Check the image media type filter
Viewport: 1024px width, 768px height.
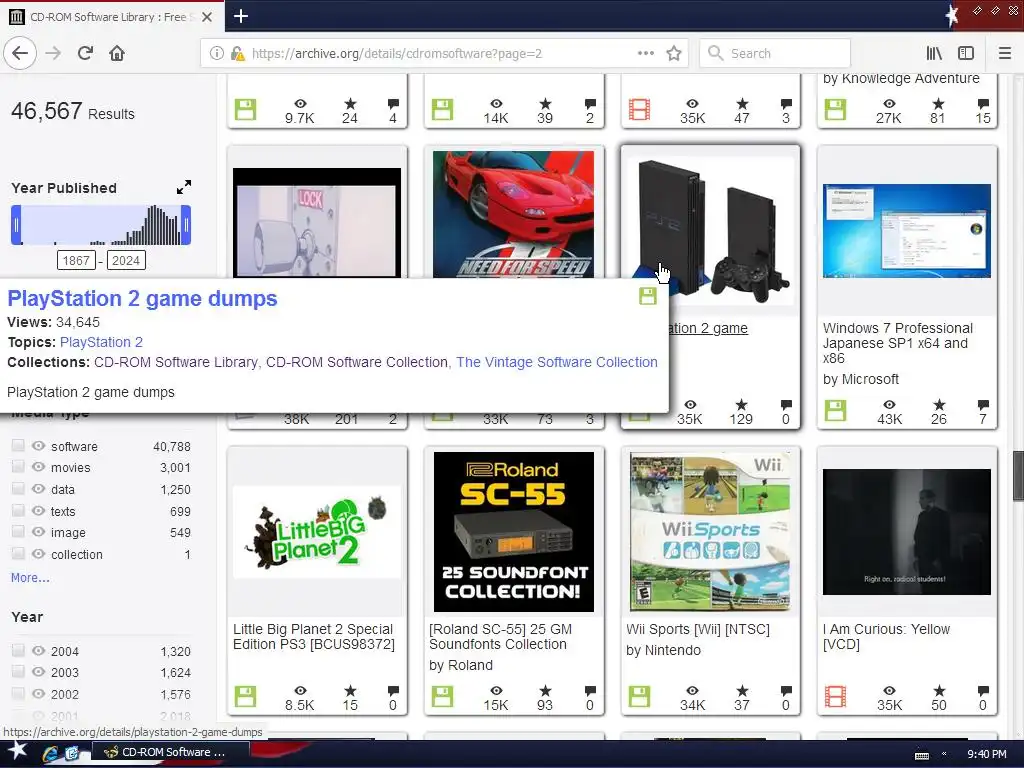point(18,532)
